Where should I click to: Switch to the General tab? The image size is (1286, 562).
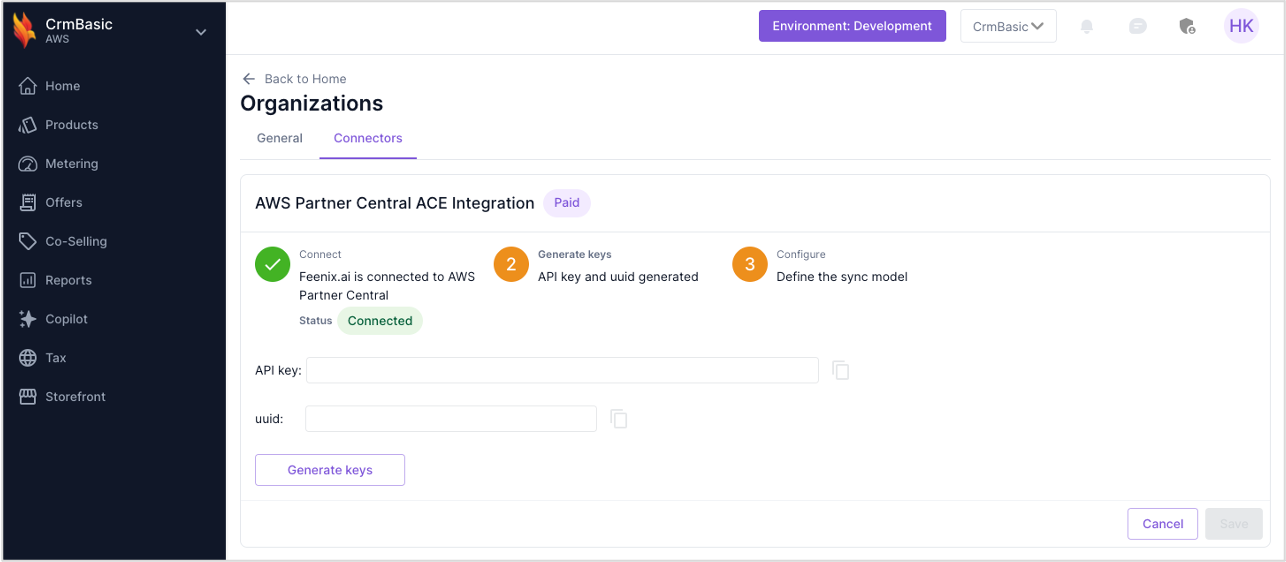tap(280, 138)
